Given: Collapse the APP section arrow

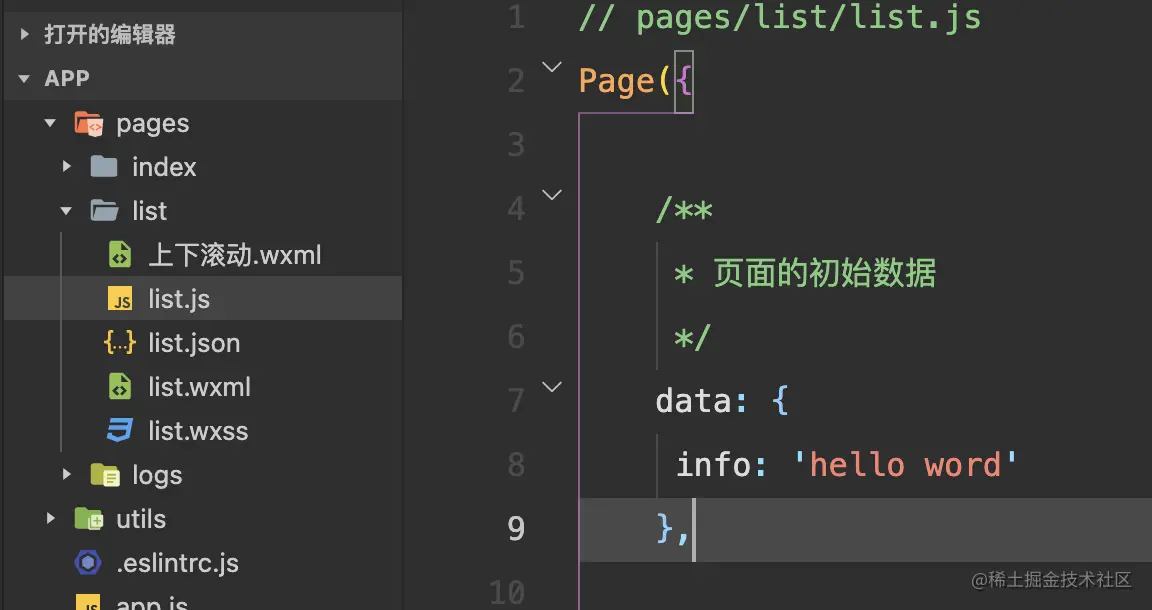Looking at the screenshot, I should coord(24,78).
